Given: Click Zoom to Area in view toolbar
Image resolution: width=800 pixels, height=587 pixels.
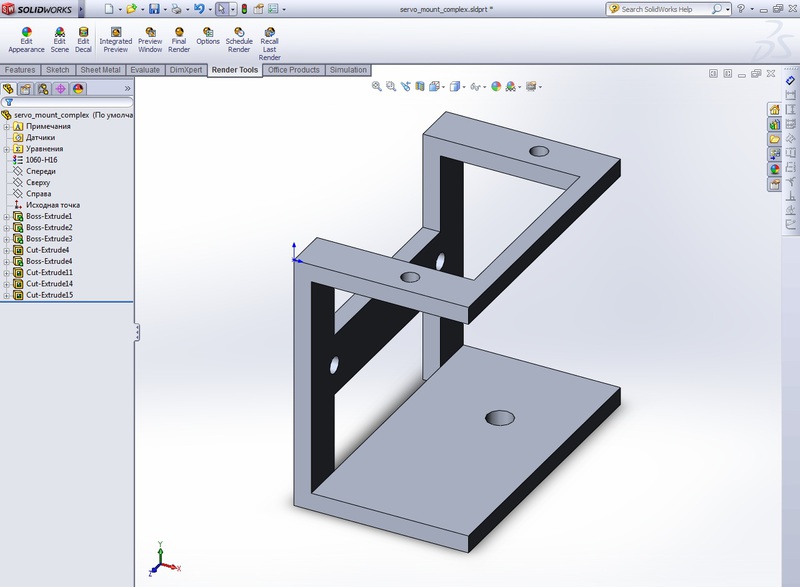Looking at the screenshot, I should 391,86.
